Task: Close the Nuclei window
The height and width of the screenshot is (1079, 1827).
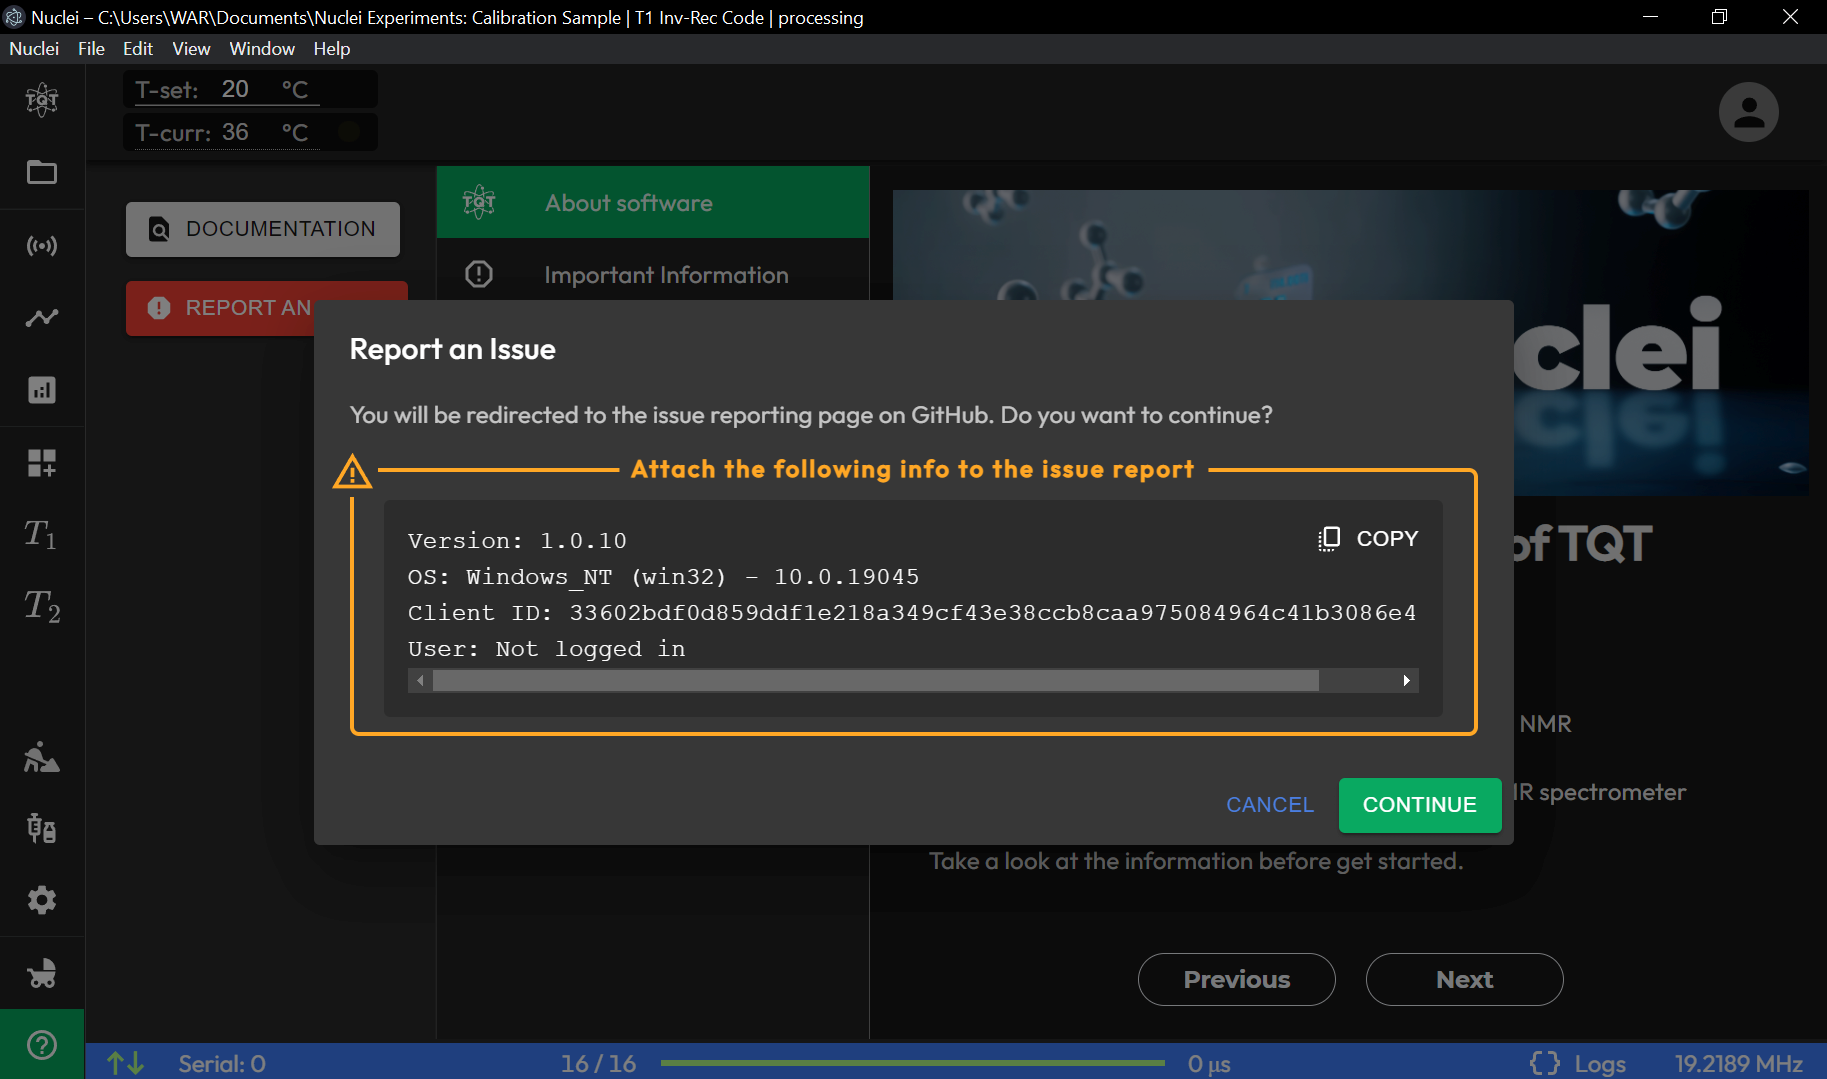Action: [1790, 17]
